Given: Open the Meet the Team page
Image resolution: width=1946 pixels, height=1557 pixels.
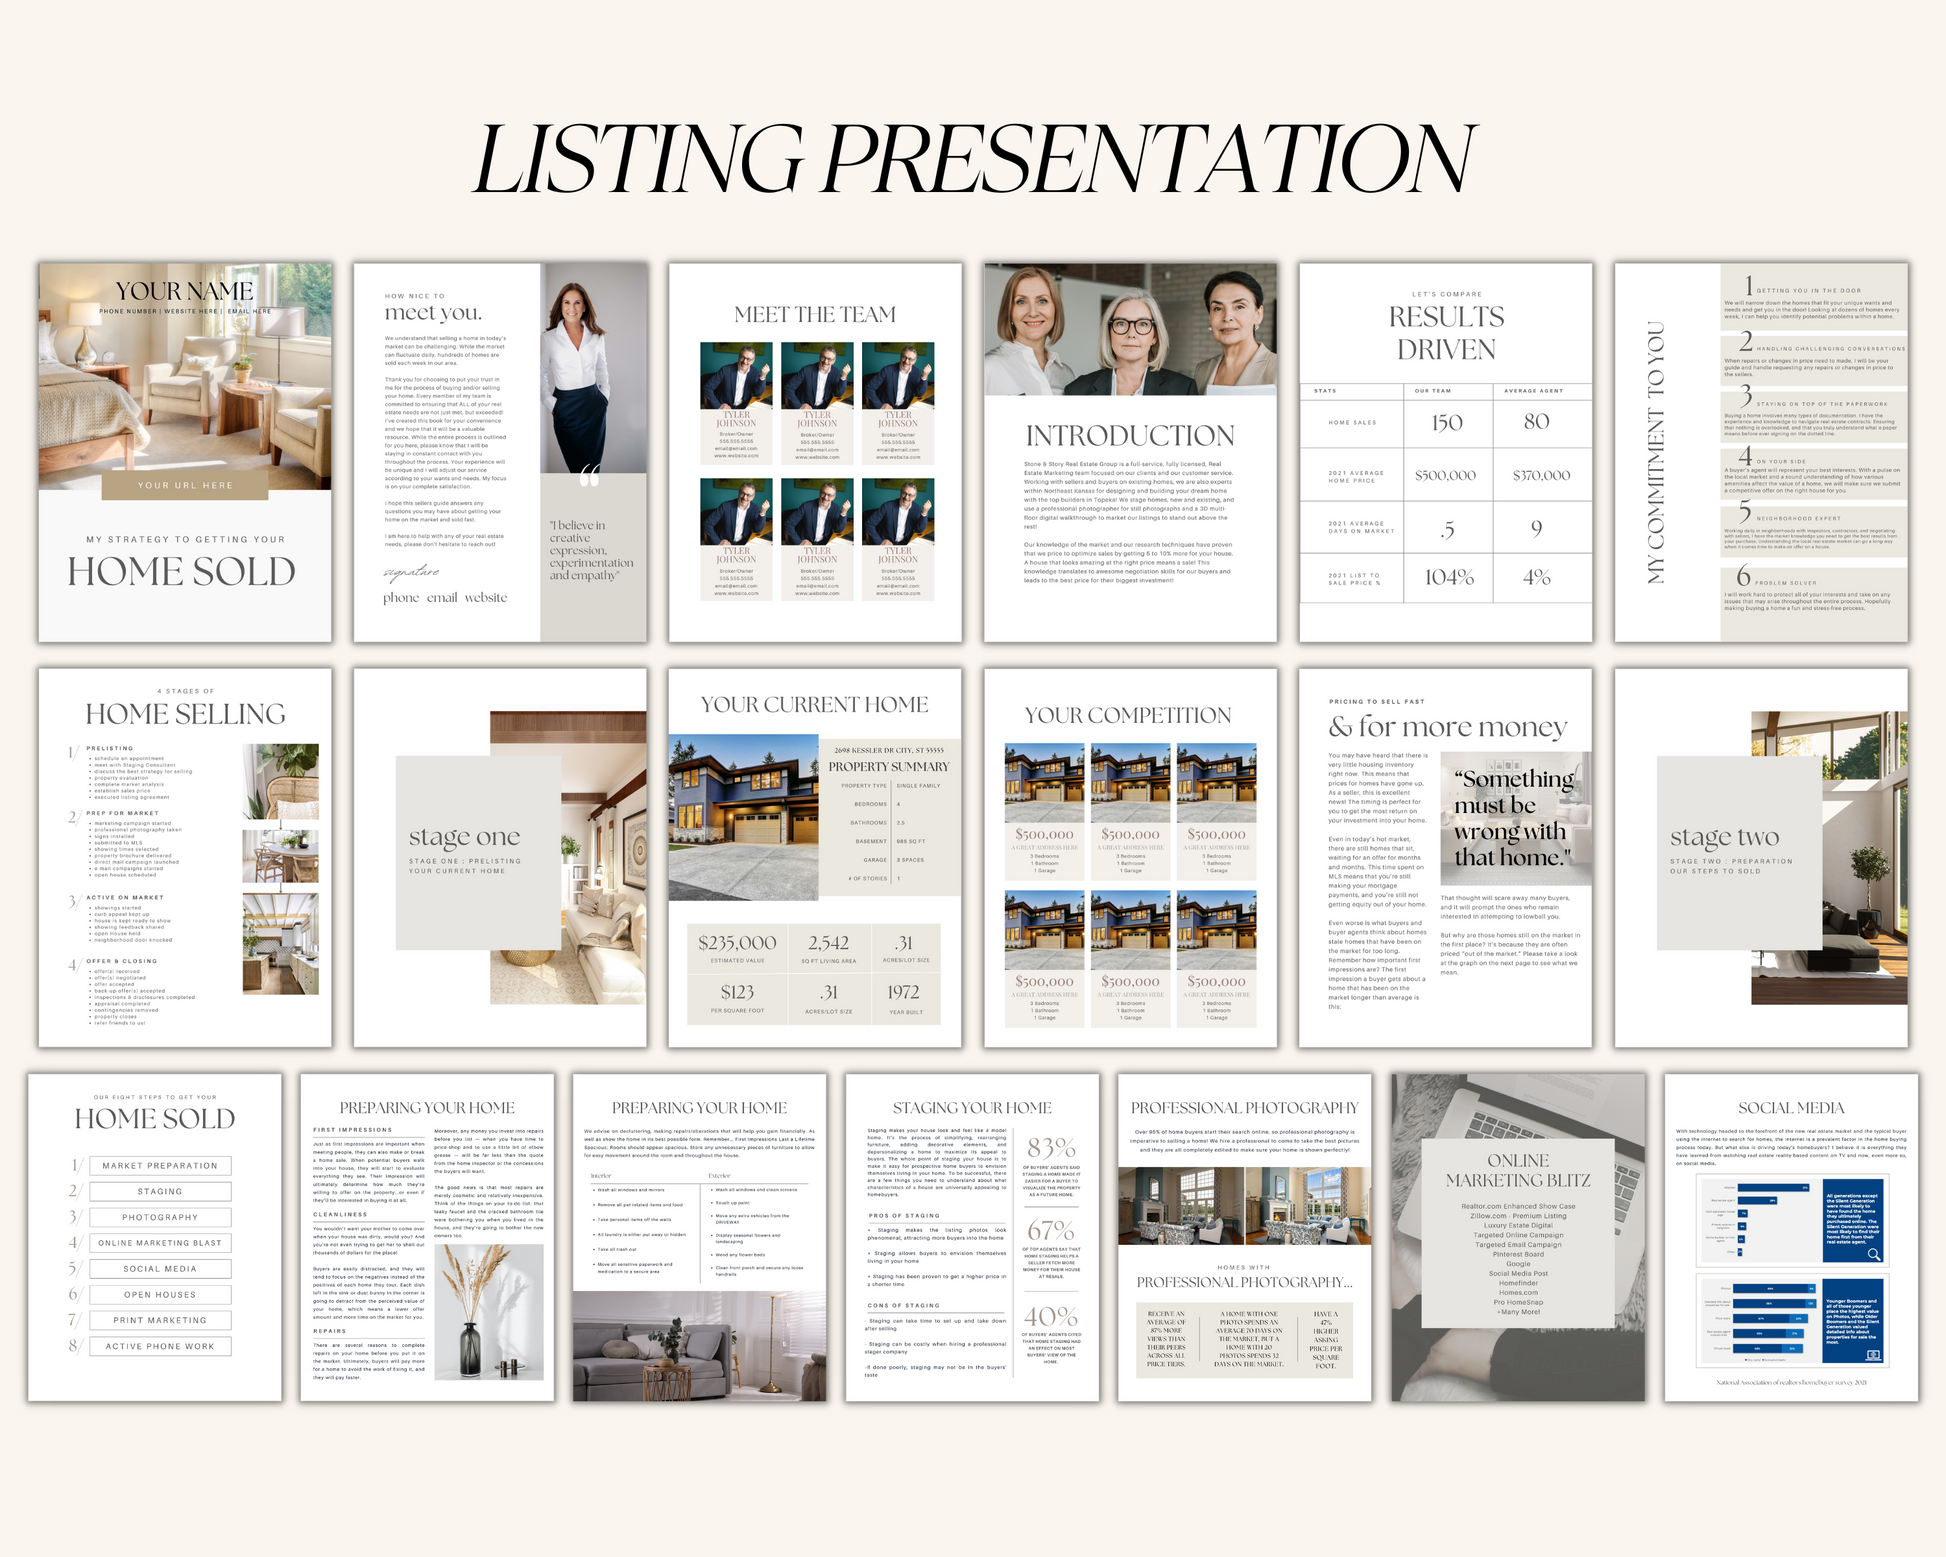Looking at the screenshot, I should [814, 452].
